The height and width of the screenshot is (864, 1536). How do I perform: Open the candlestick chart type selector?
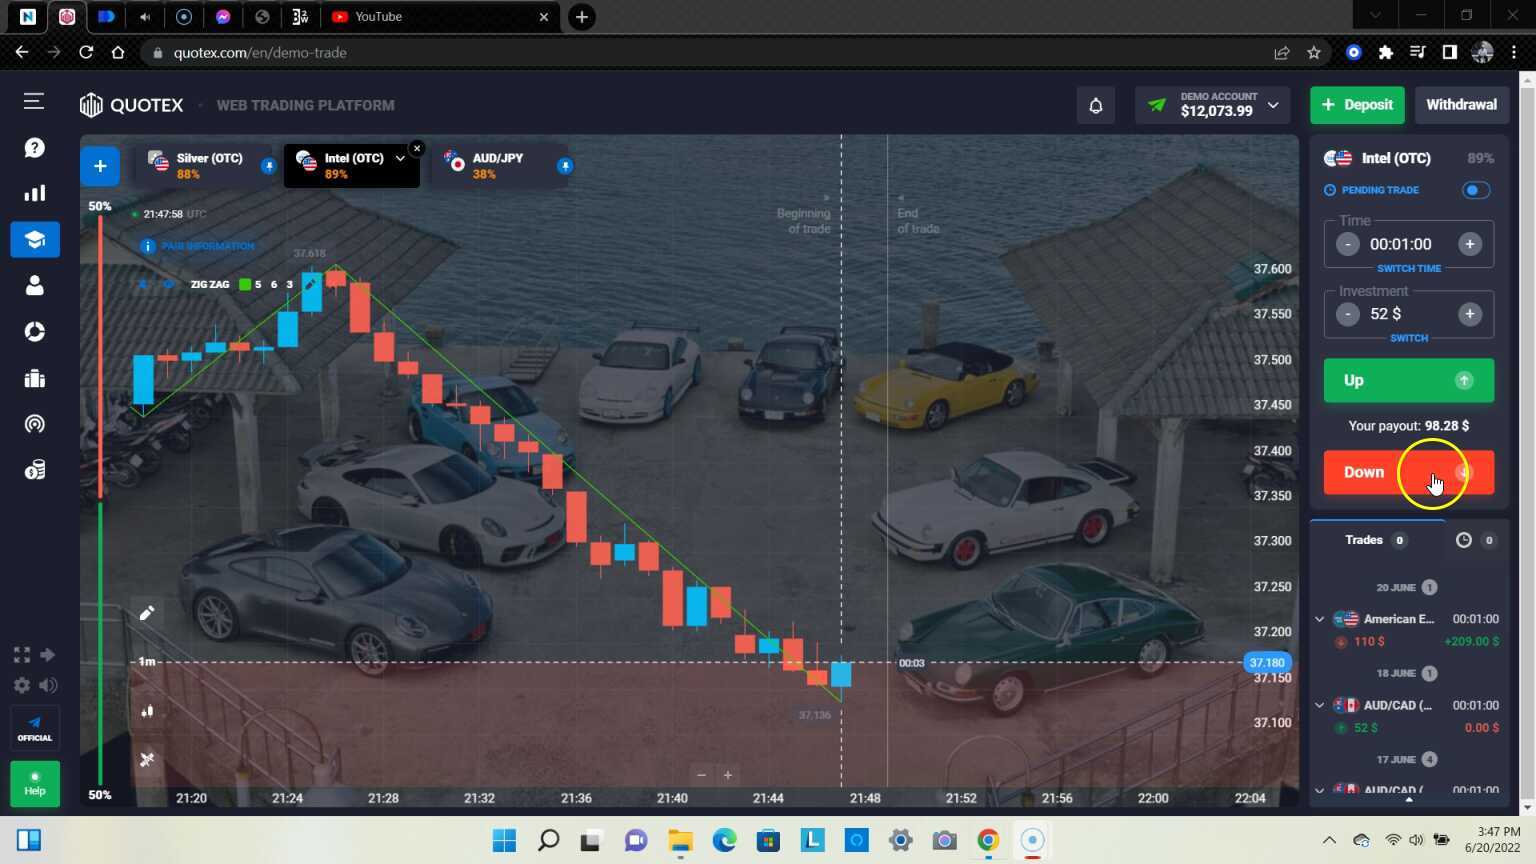tap(147, 711)
